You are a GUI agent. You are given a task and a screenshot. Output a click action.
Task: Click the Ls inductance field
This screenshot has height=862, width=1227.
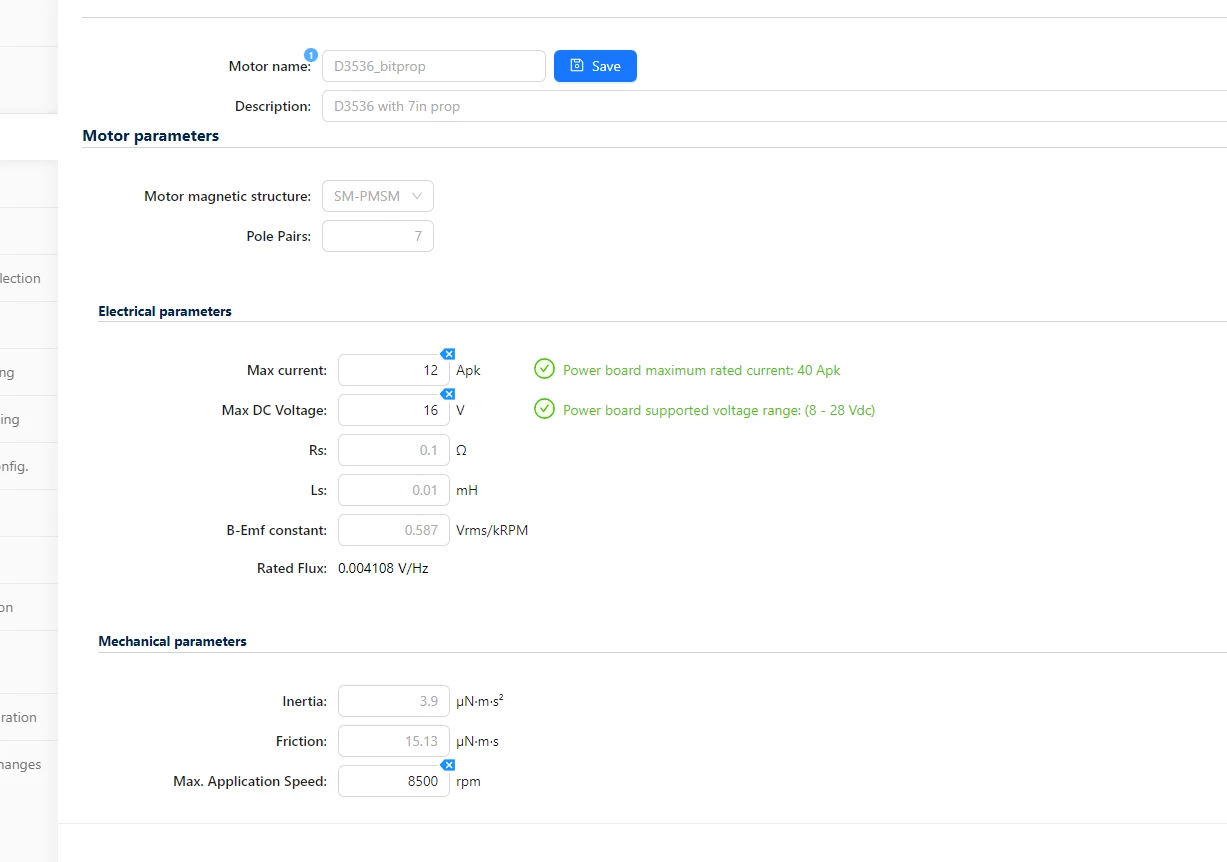[394, 490]
